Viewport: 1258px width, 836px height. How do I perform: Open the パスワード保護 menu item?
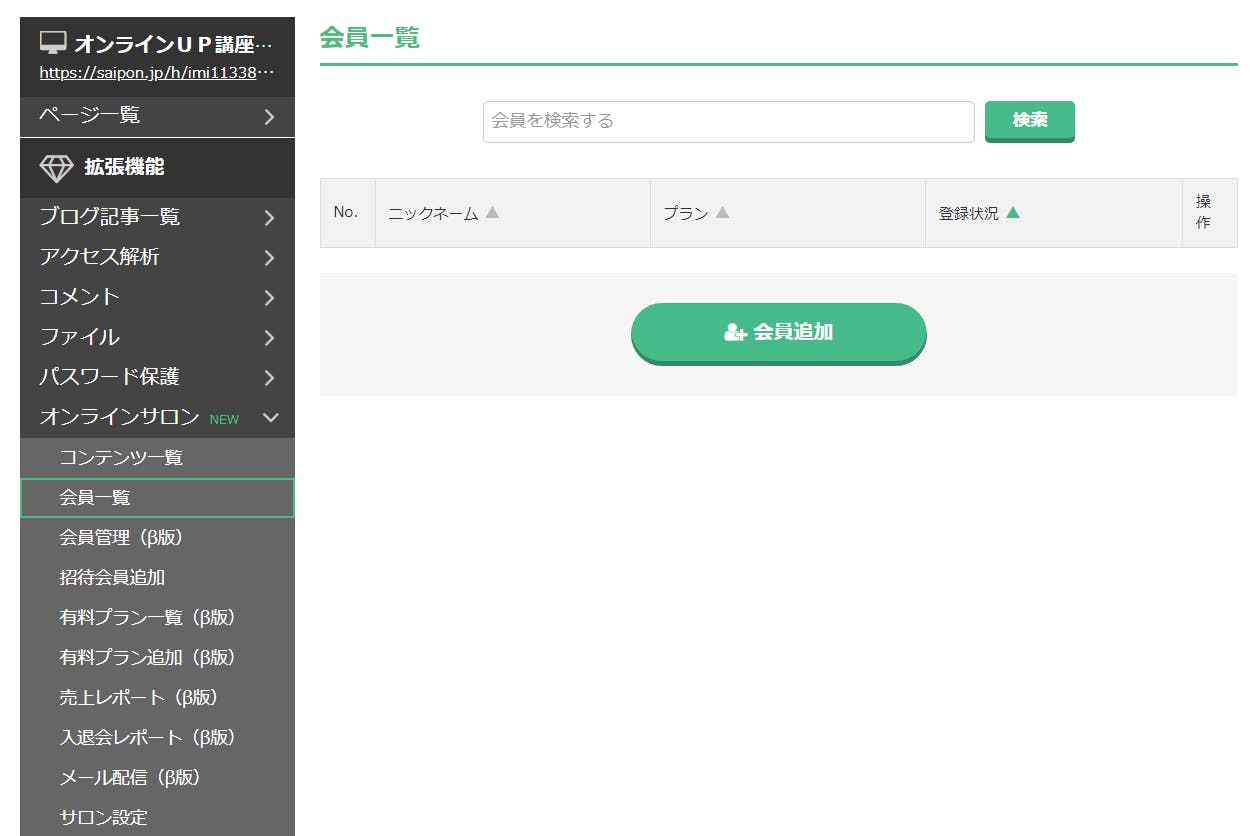point(109,377)
